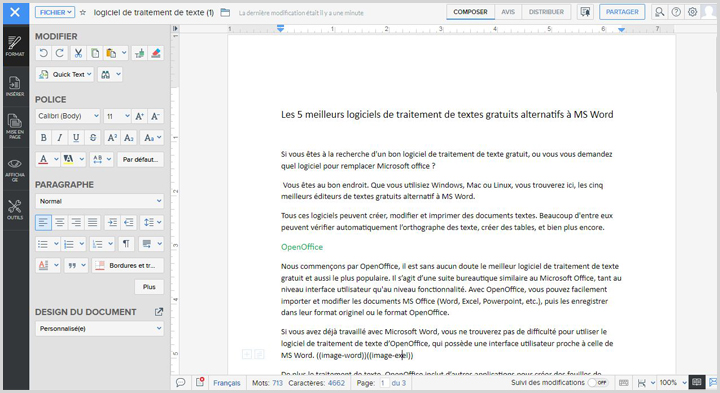The width and height of the screenshot is (720, 393).
Task: Toggle subscript formatting
Action: (x=129, y=138)
